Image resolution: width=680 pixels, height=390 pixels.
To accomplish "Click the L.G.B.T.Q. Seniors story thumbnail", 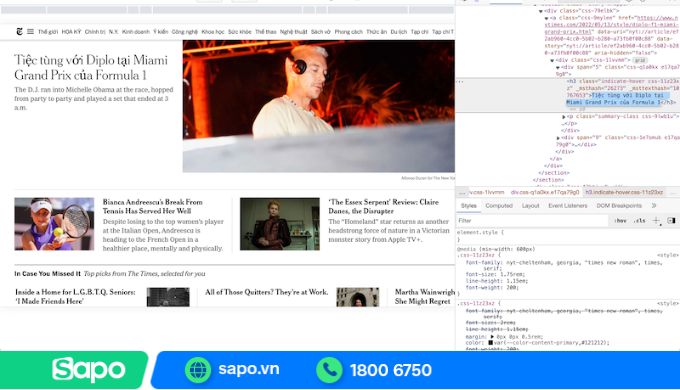I will pyautogui.click(x=168, y=297).
